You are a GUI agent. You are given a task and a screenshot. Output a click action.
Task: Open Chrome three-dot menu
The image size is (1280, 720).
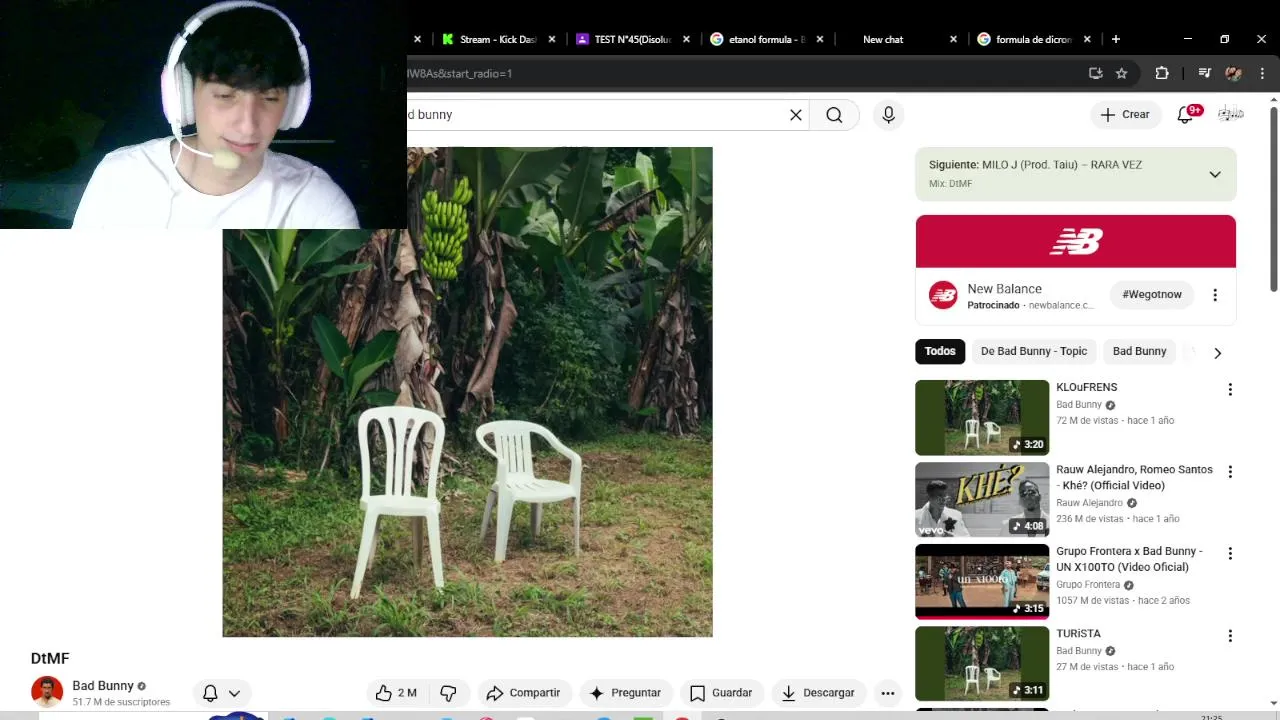(1262, 73)
